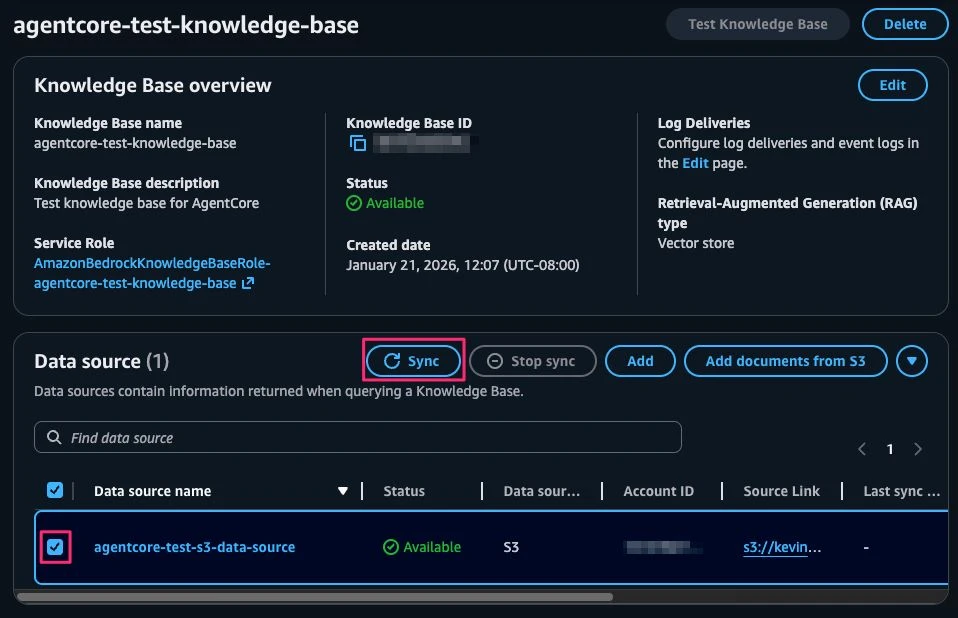The height and width of the screenshot is (618, 958).
Task: Open the data source actions dropdown arrow
Action: pos(911,361)
